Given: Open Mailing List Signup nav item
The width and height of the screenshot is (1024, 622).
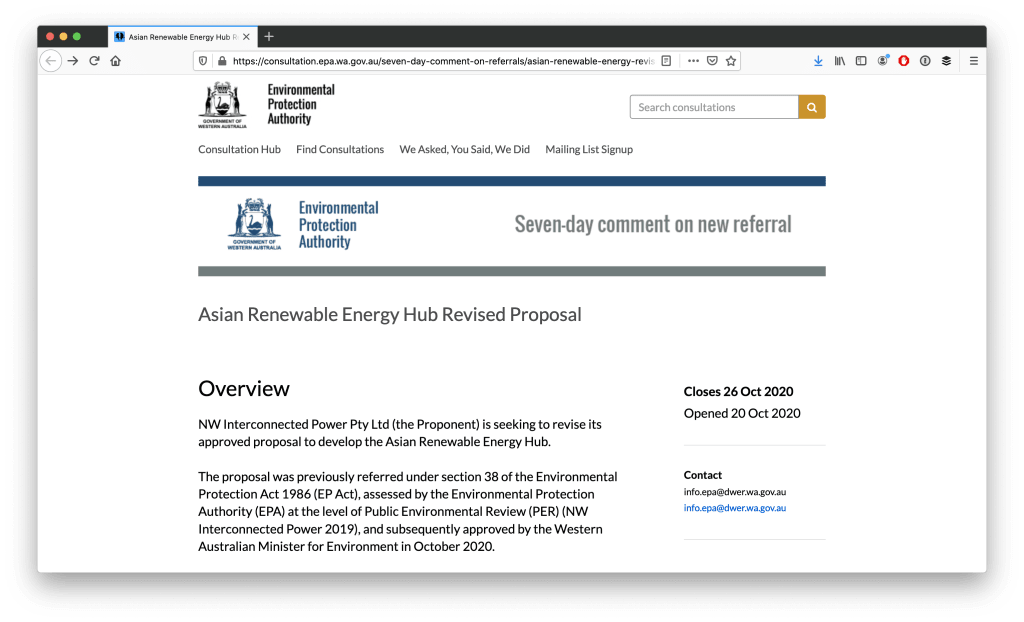Looking at the screenshot, I should click(x=589, y=149).
